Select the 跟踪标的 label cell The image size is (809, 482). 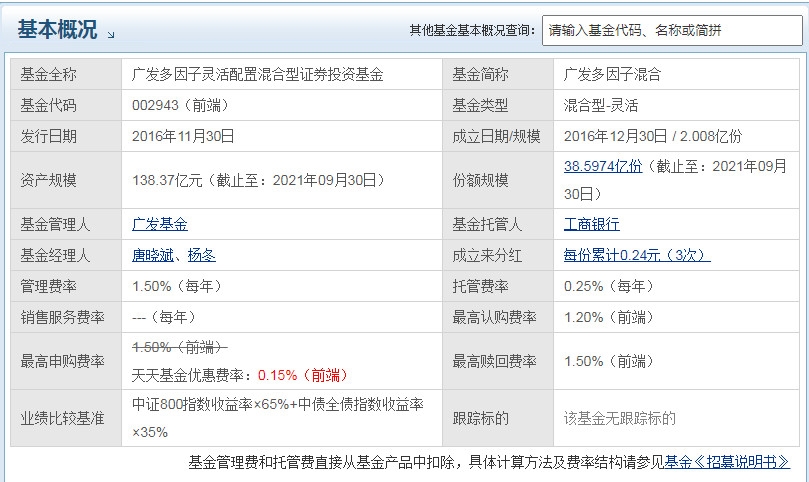[x=498, y=418]
